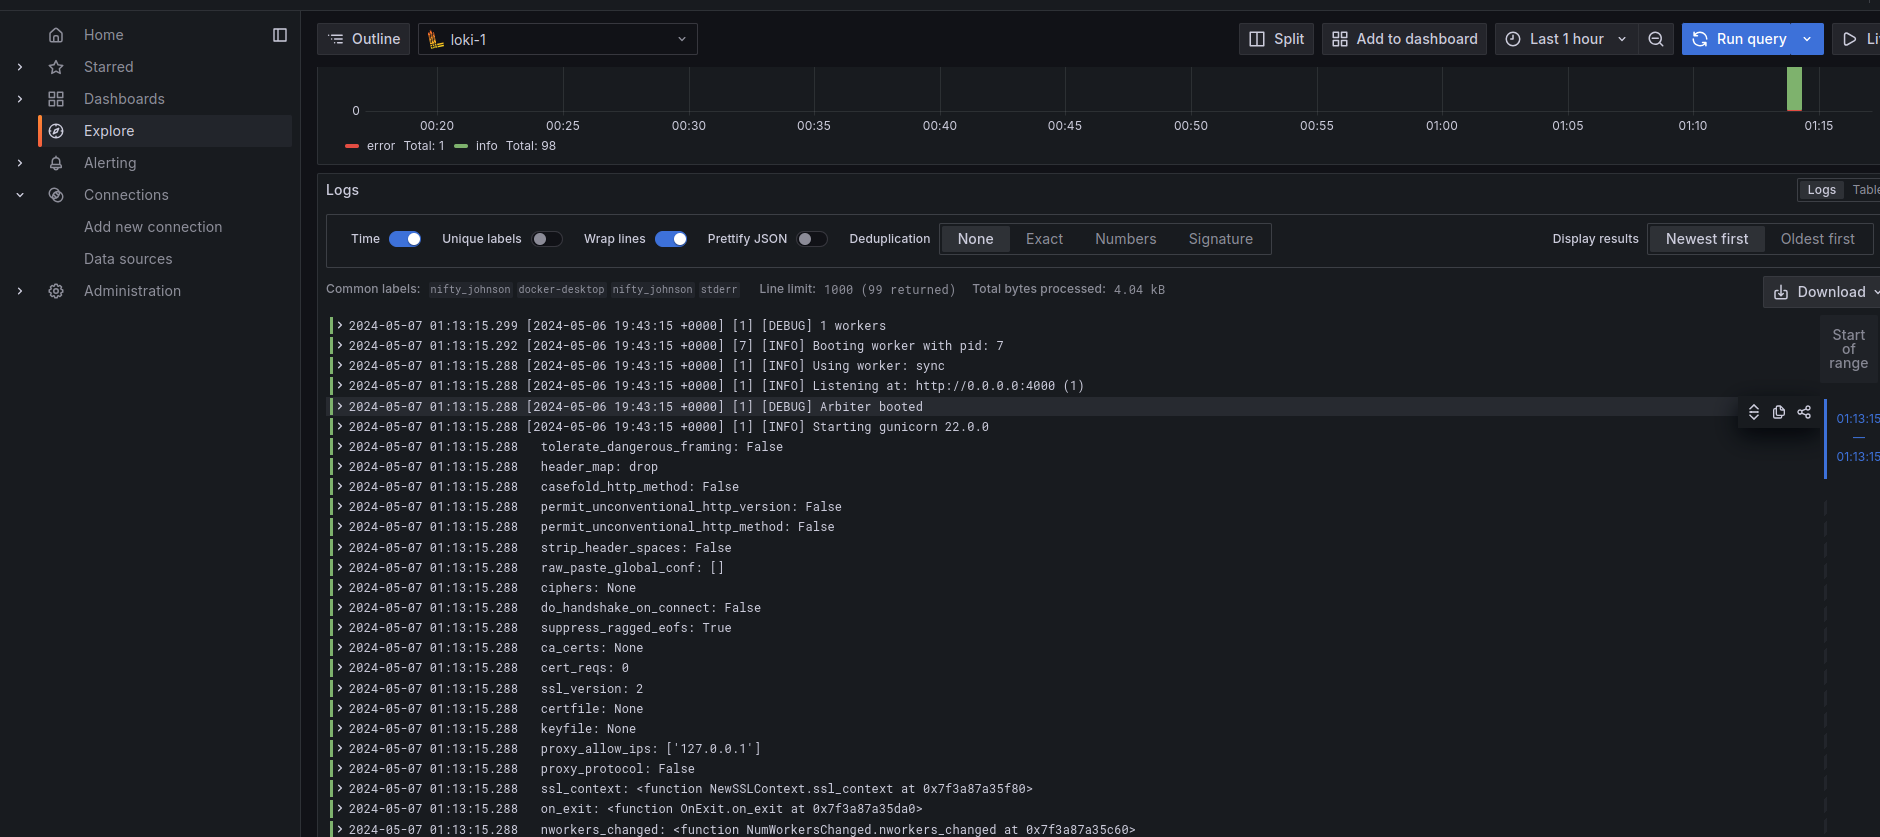Switch to Logs view tab
Viewport: 1880px width, 837px height.
coord(1821,190)
